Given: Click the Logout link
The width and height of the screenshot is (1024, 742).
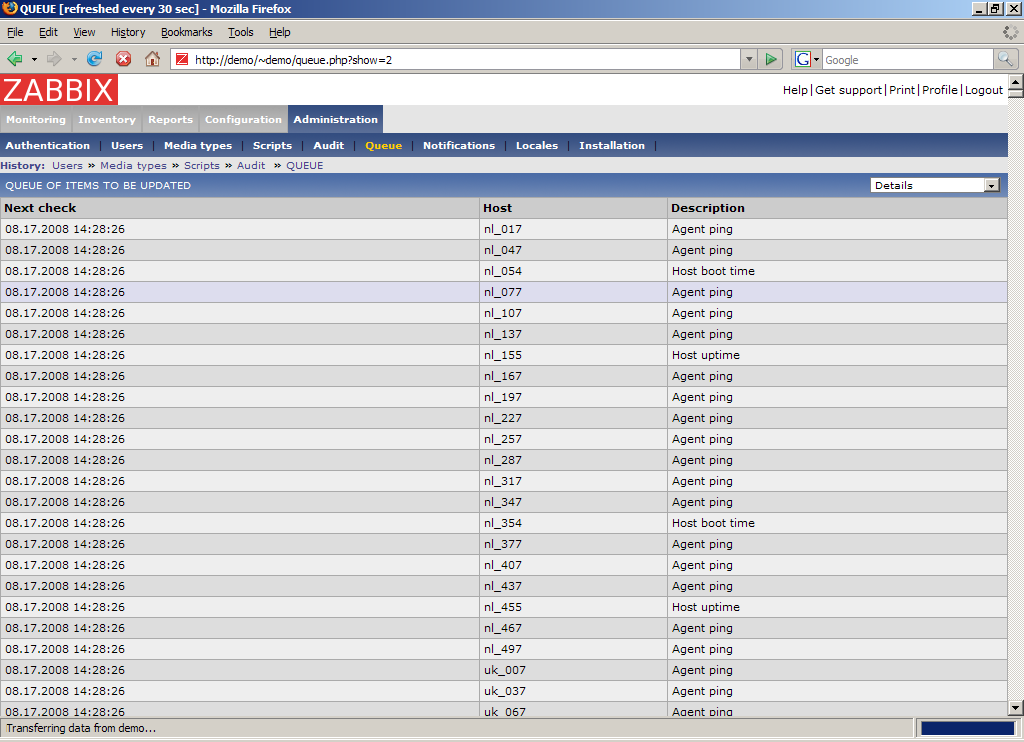Looking at the screenshot, I should pos(984,90).
